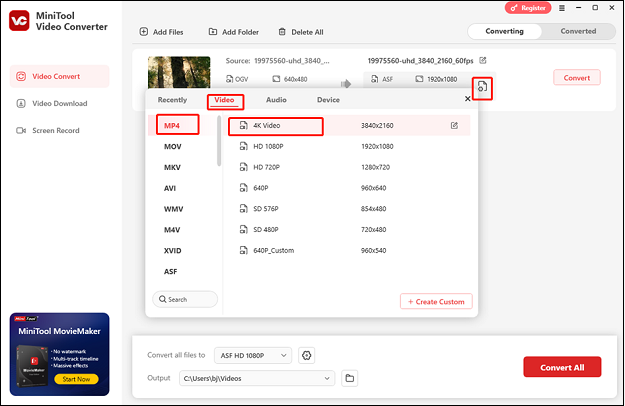Choose XVID in the format list
Image resolution: width=625 pixels, height=406 pixels.
(172, 251)
